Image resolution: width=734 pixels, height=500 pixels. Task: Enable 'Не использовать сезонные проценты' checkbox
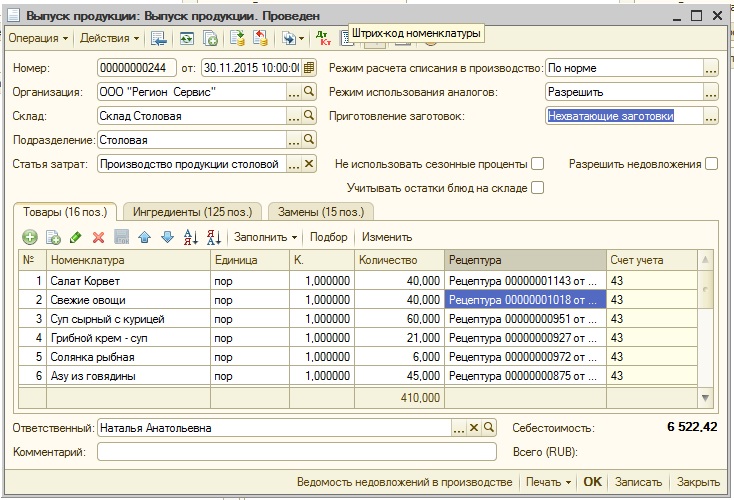538,164
